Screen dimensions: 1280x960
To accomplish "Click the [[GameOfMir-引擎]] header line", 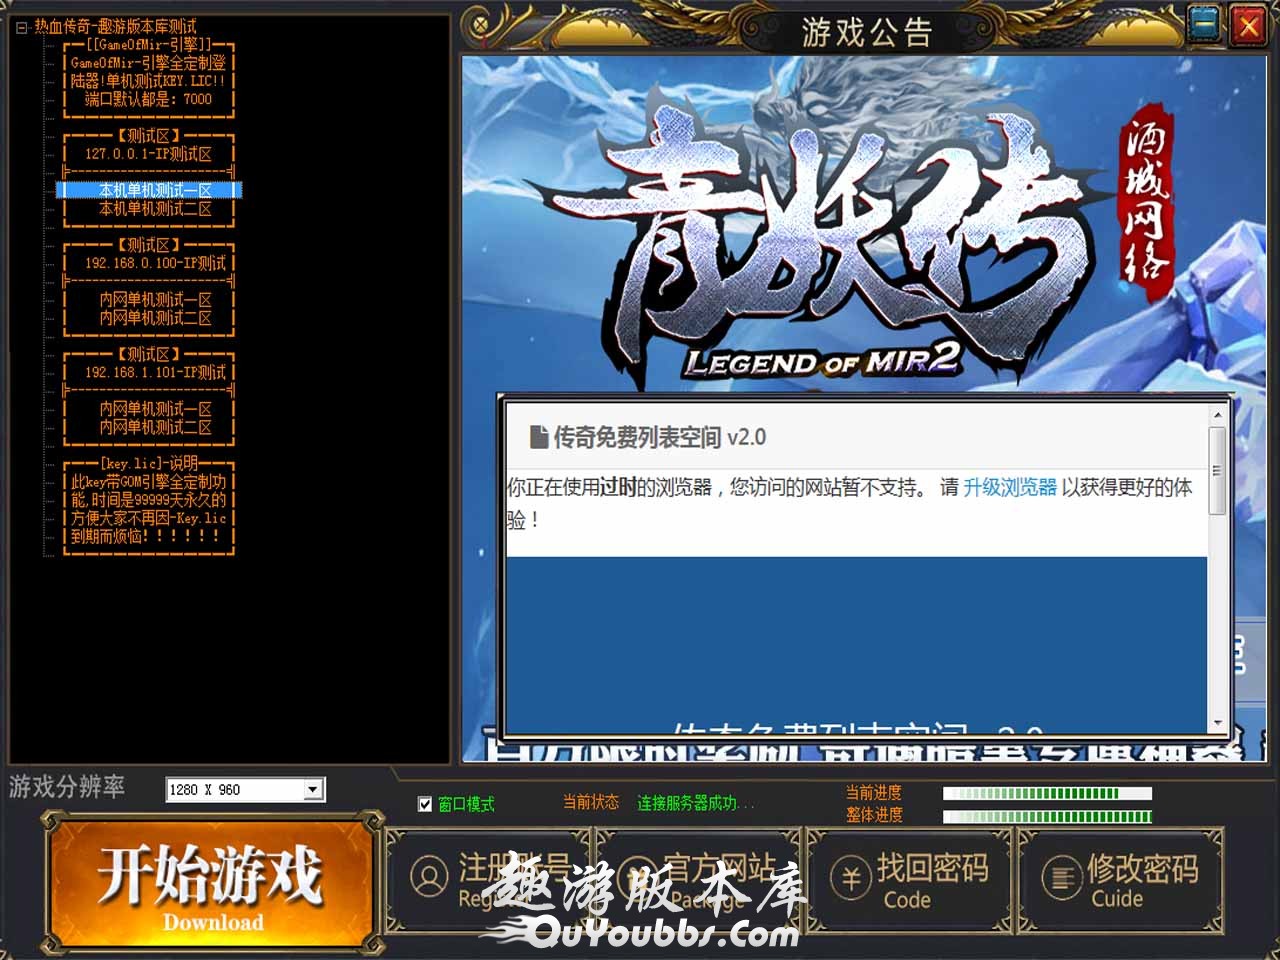I will (x=149, y=45).
